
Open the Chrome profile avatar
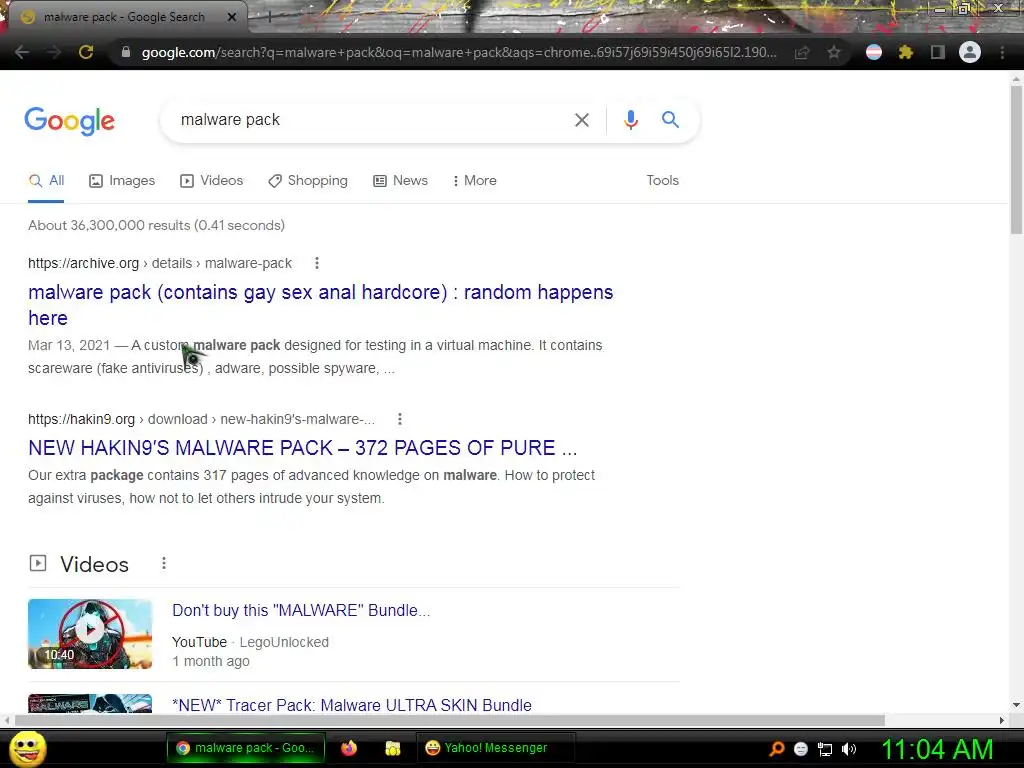click(x=970, y=52)
